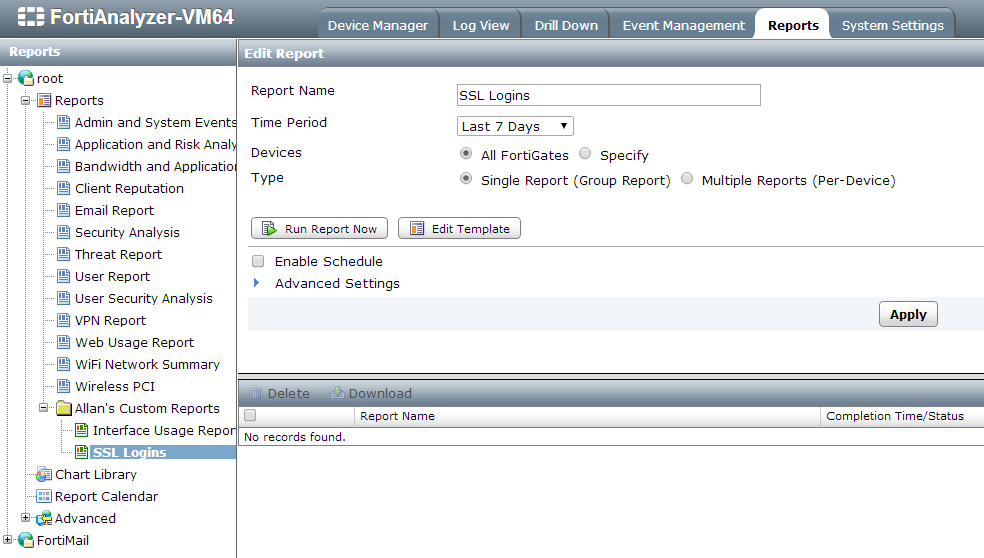Click the FortiMail globe icon
This screenshot has width=984, height=558.
coord(26,540)
